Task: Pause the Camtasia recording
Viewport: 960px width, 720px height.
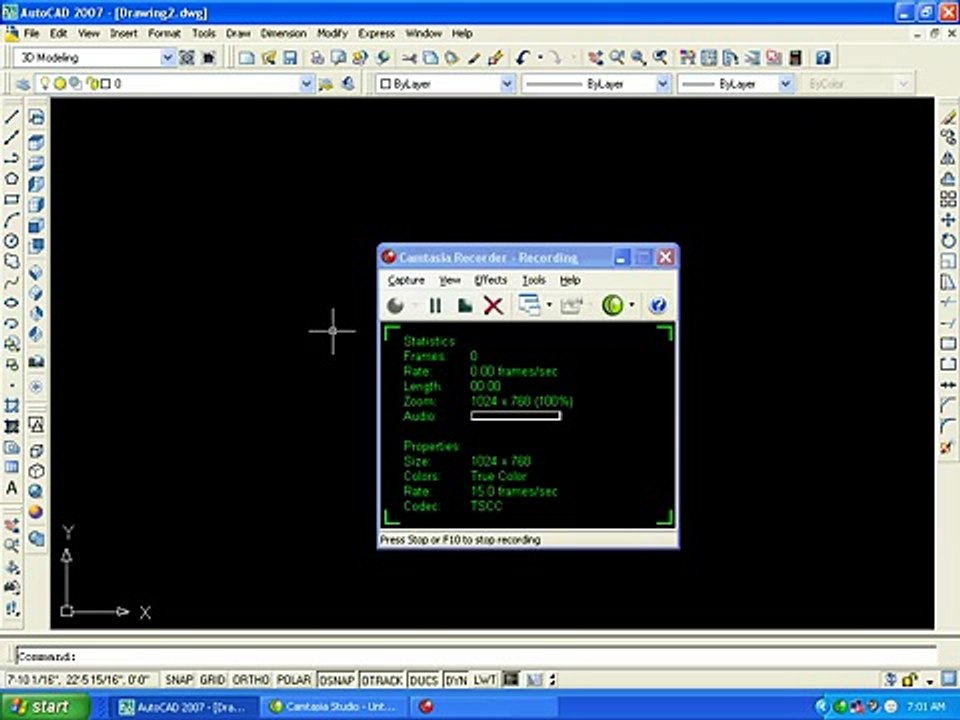Action: pos(435,305)
